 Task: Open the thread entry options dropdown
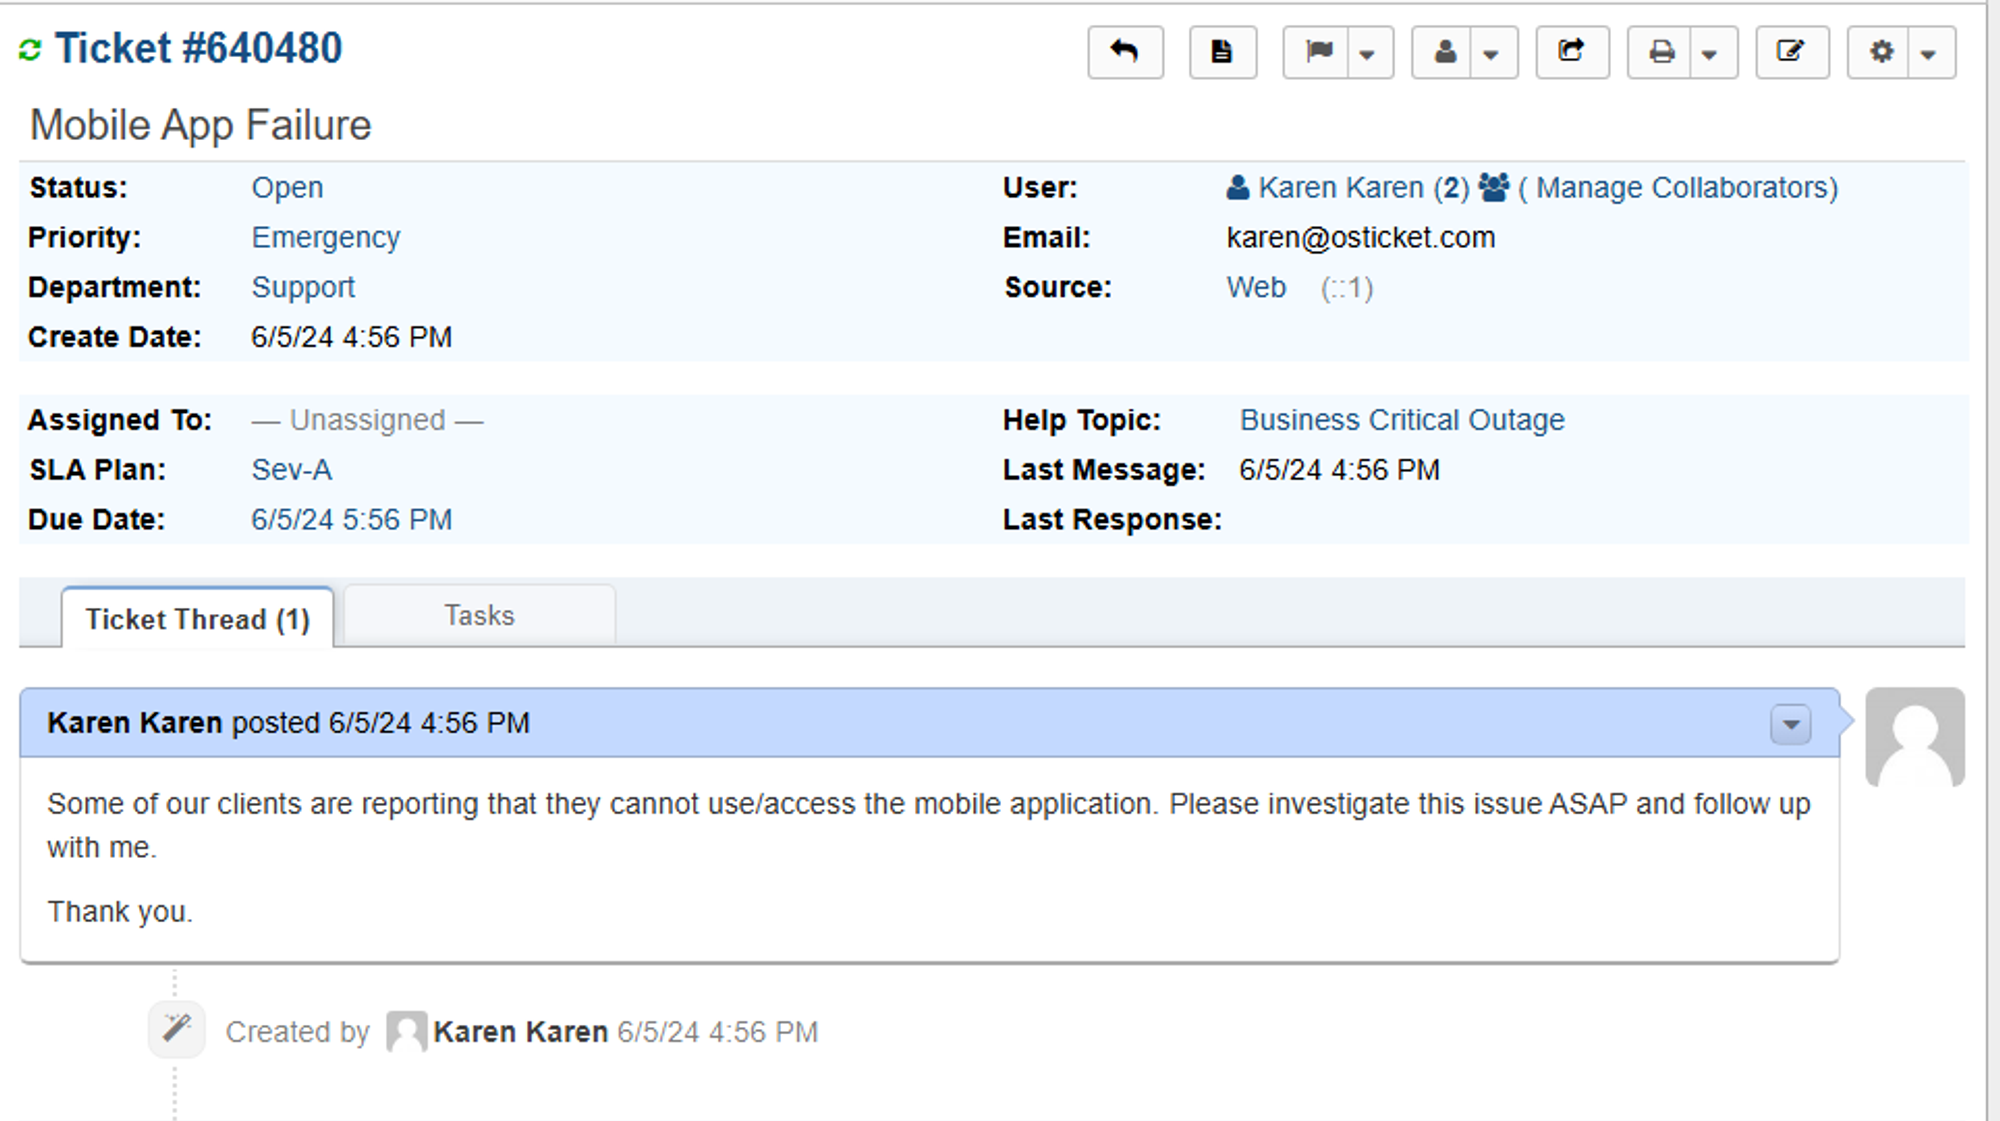(1790, 724)
